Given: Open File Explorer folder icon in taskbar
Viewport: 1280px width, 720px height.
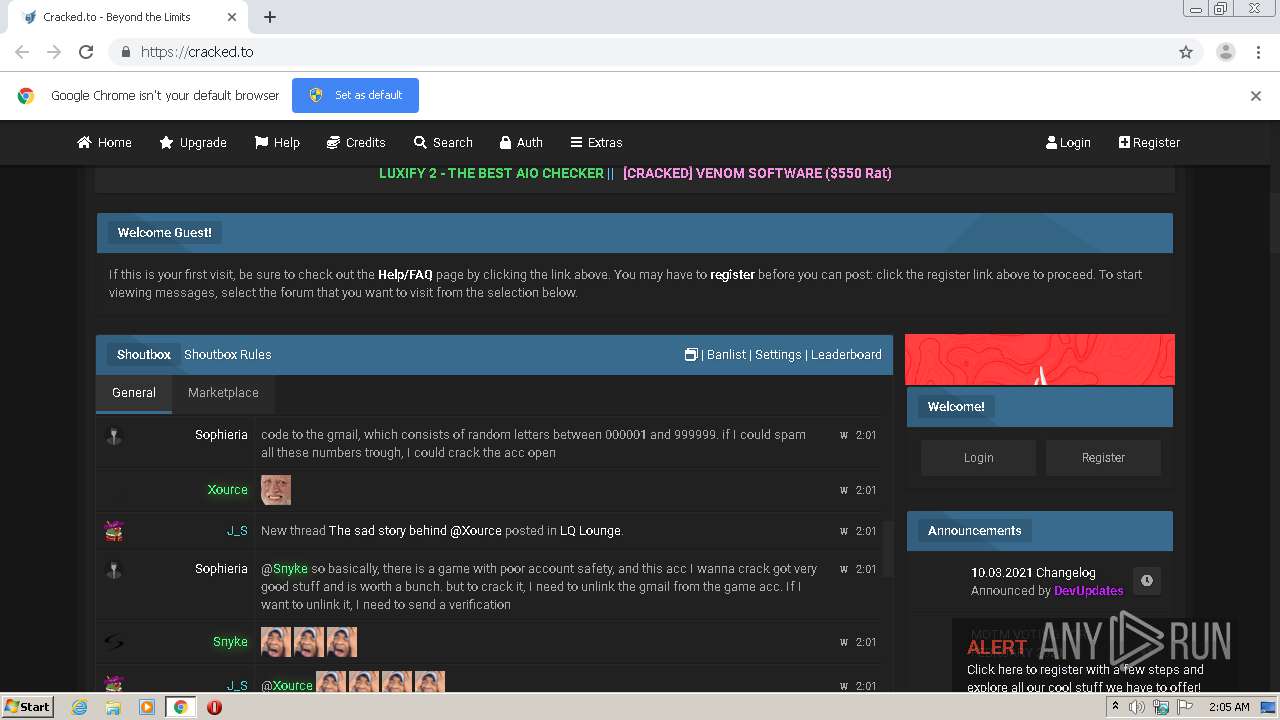Looking at the screenshot, I should (113, 707).
